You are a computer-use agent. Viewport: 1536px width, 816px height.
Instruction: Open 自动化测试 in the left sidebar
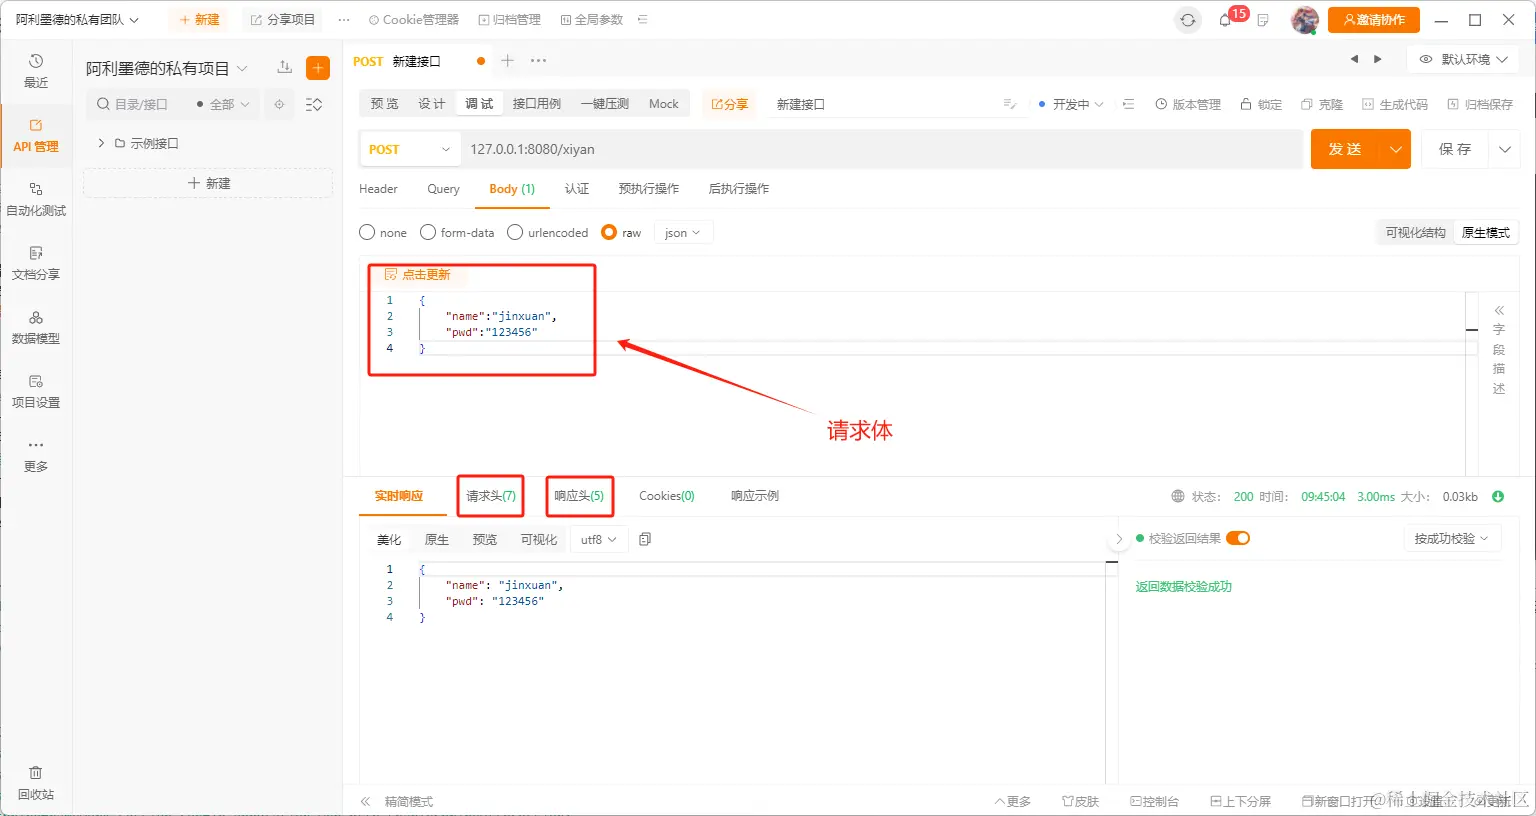[36, 199]
